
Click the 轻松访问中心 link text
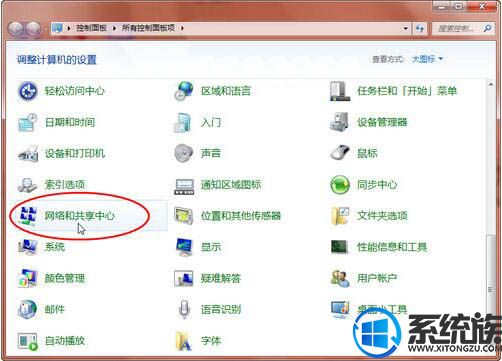click(75, 91)
